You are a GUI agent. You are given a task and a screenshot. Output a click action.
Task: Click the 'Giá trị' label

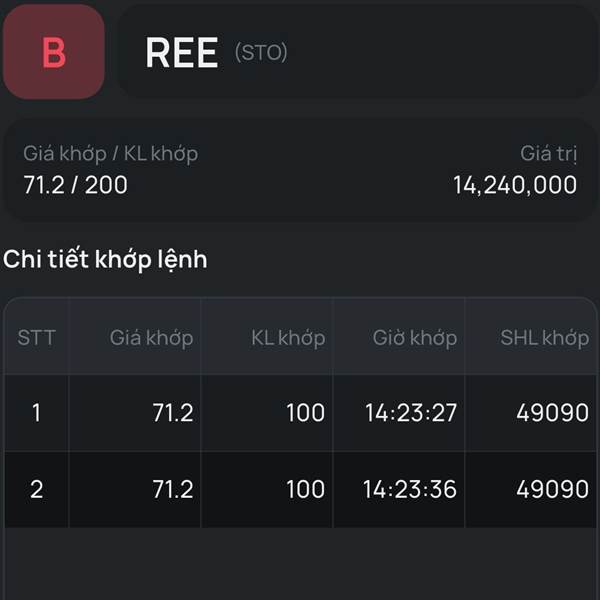[x=548, y=154]
